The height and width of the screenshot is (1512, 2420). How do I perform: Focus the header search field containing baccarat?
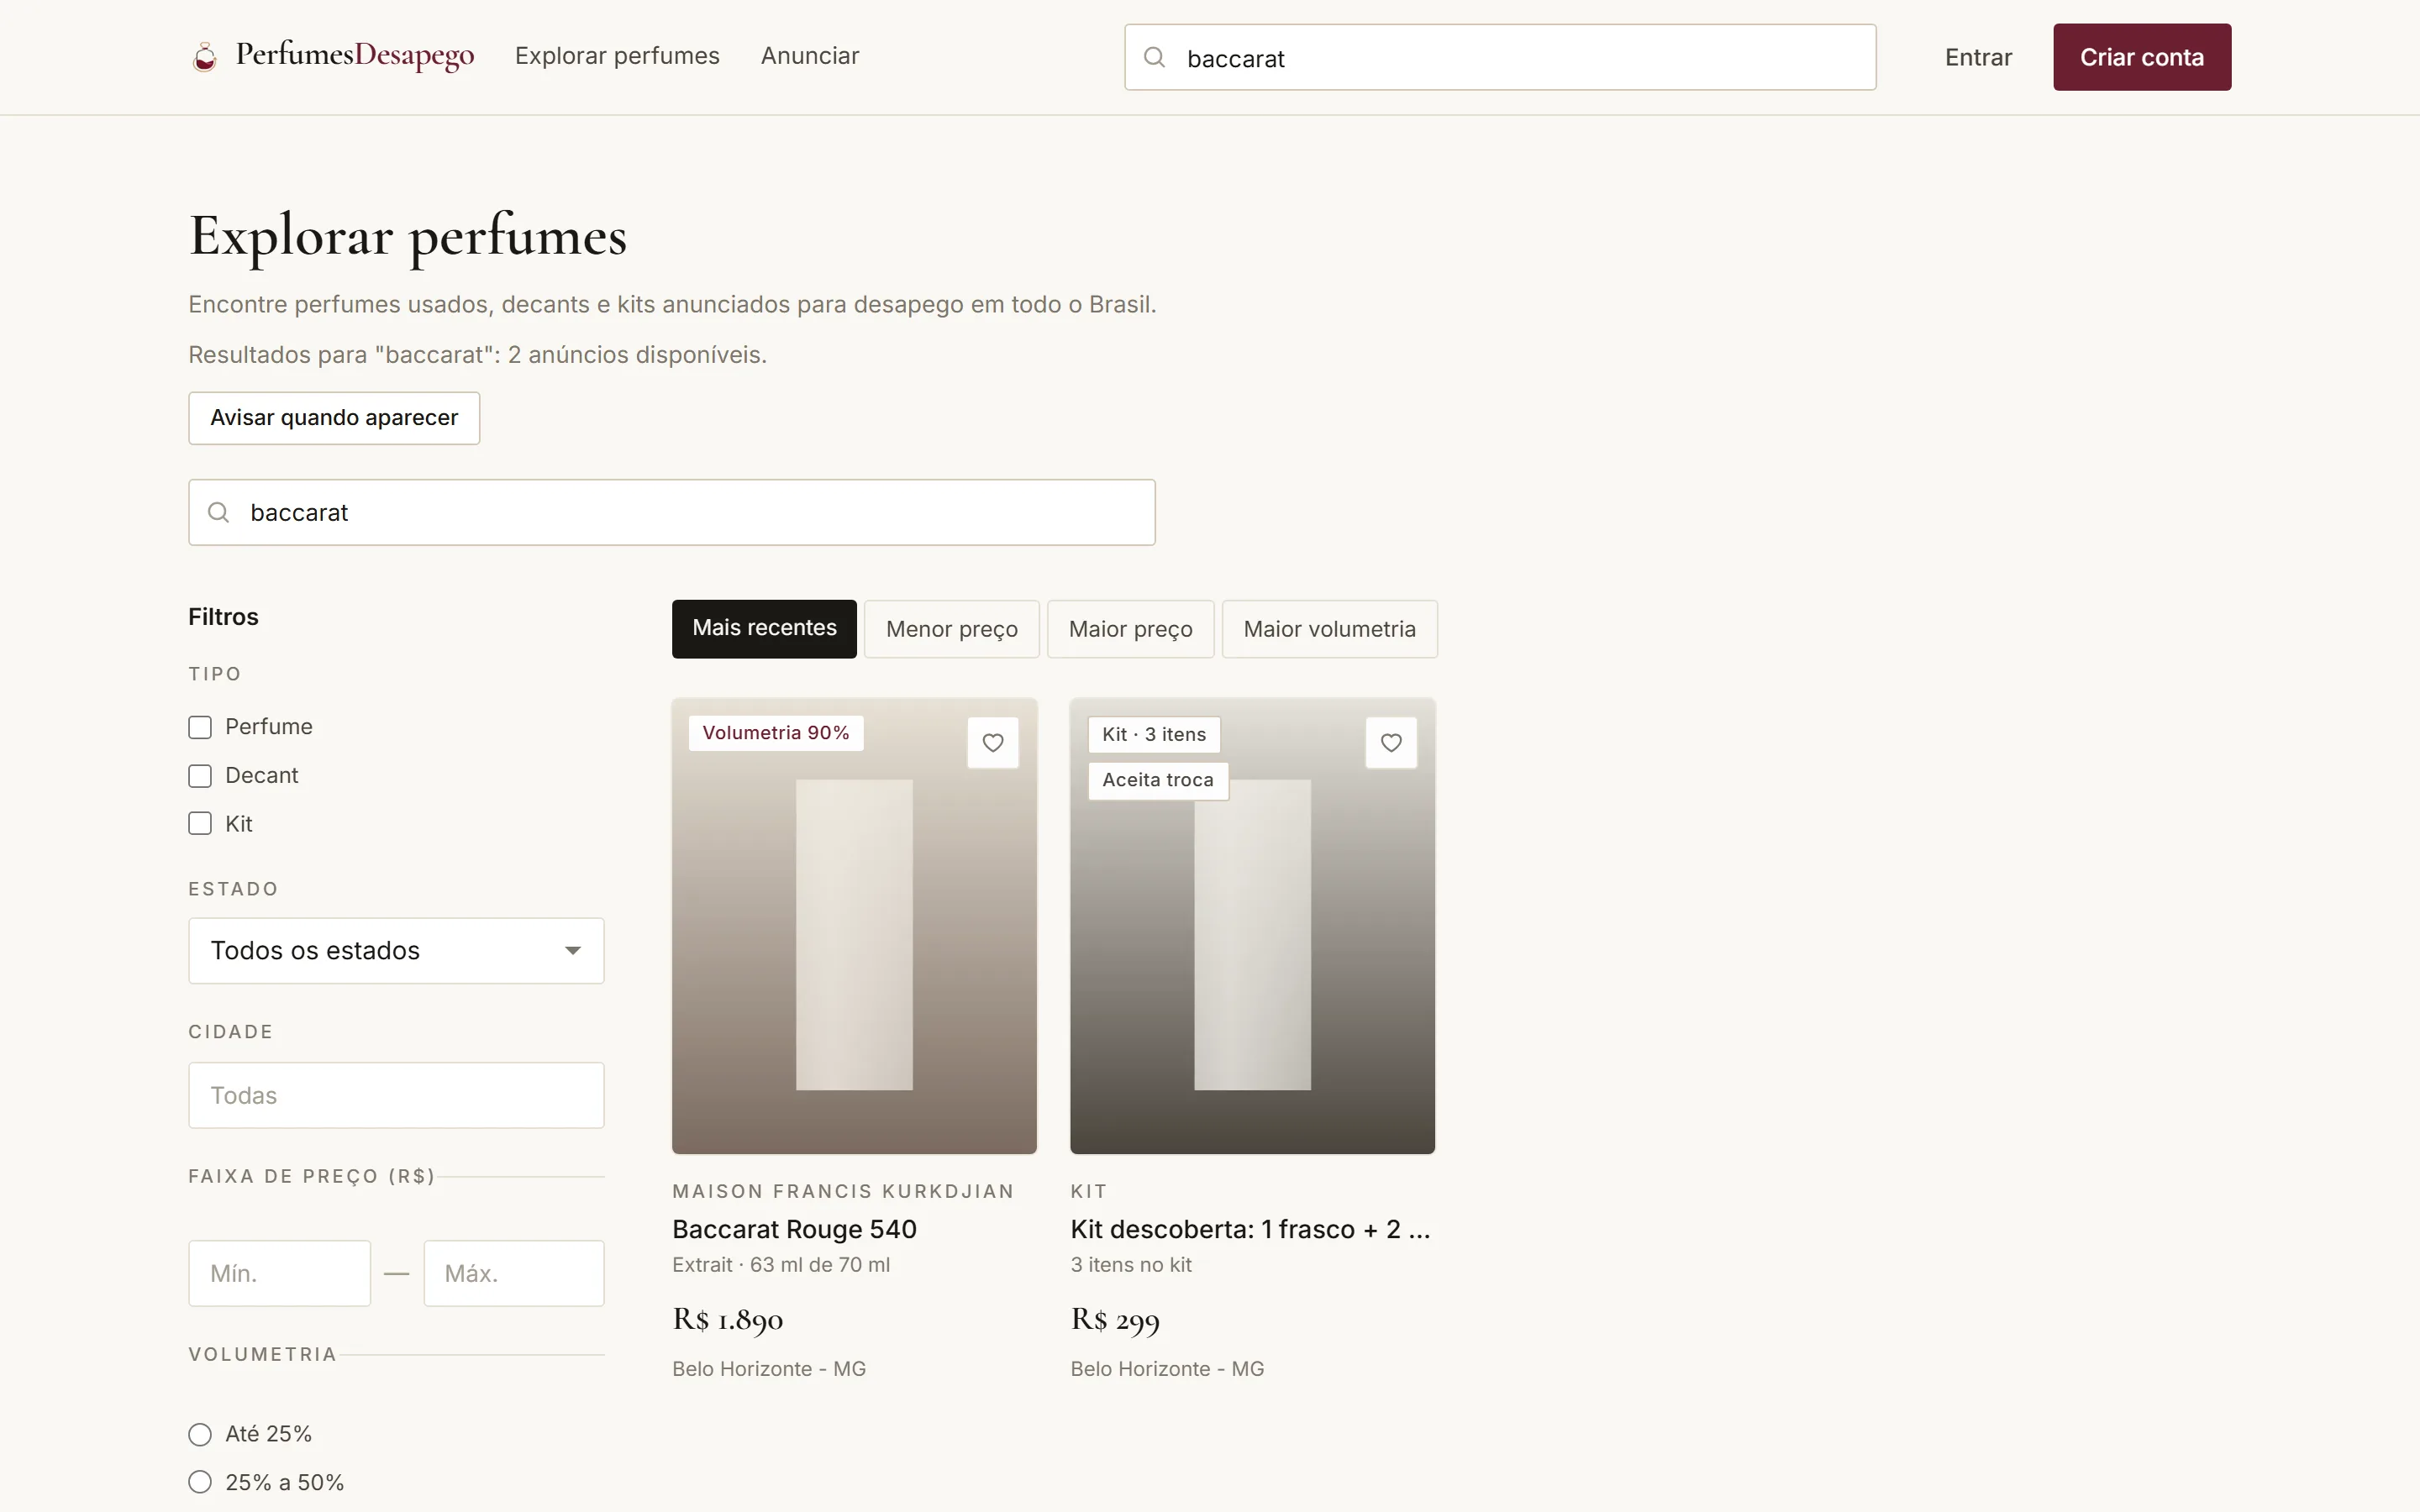[x=1500, y=57]
